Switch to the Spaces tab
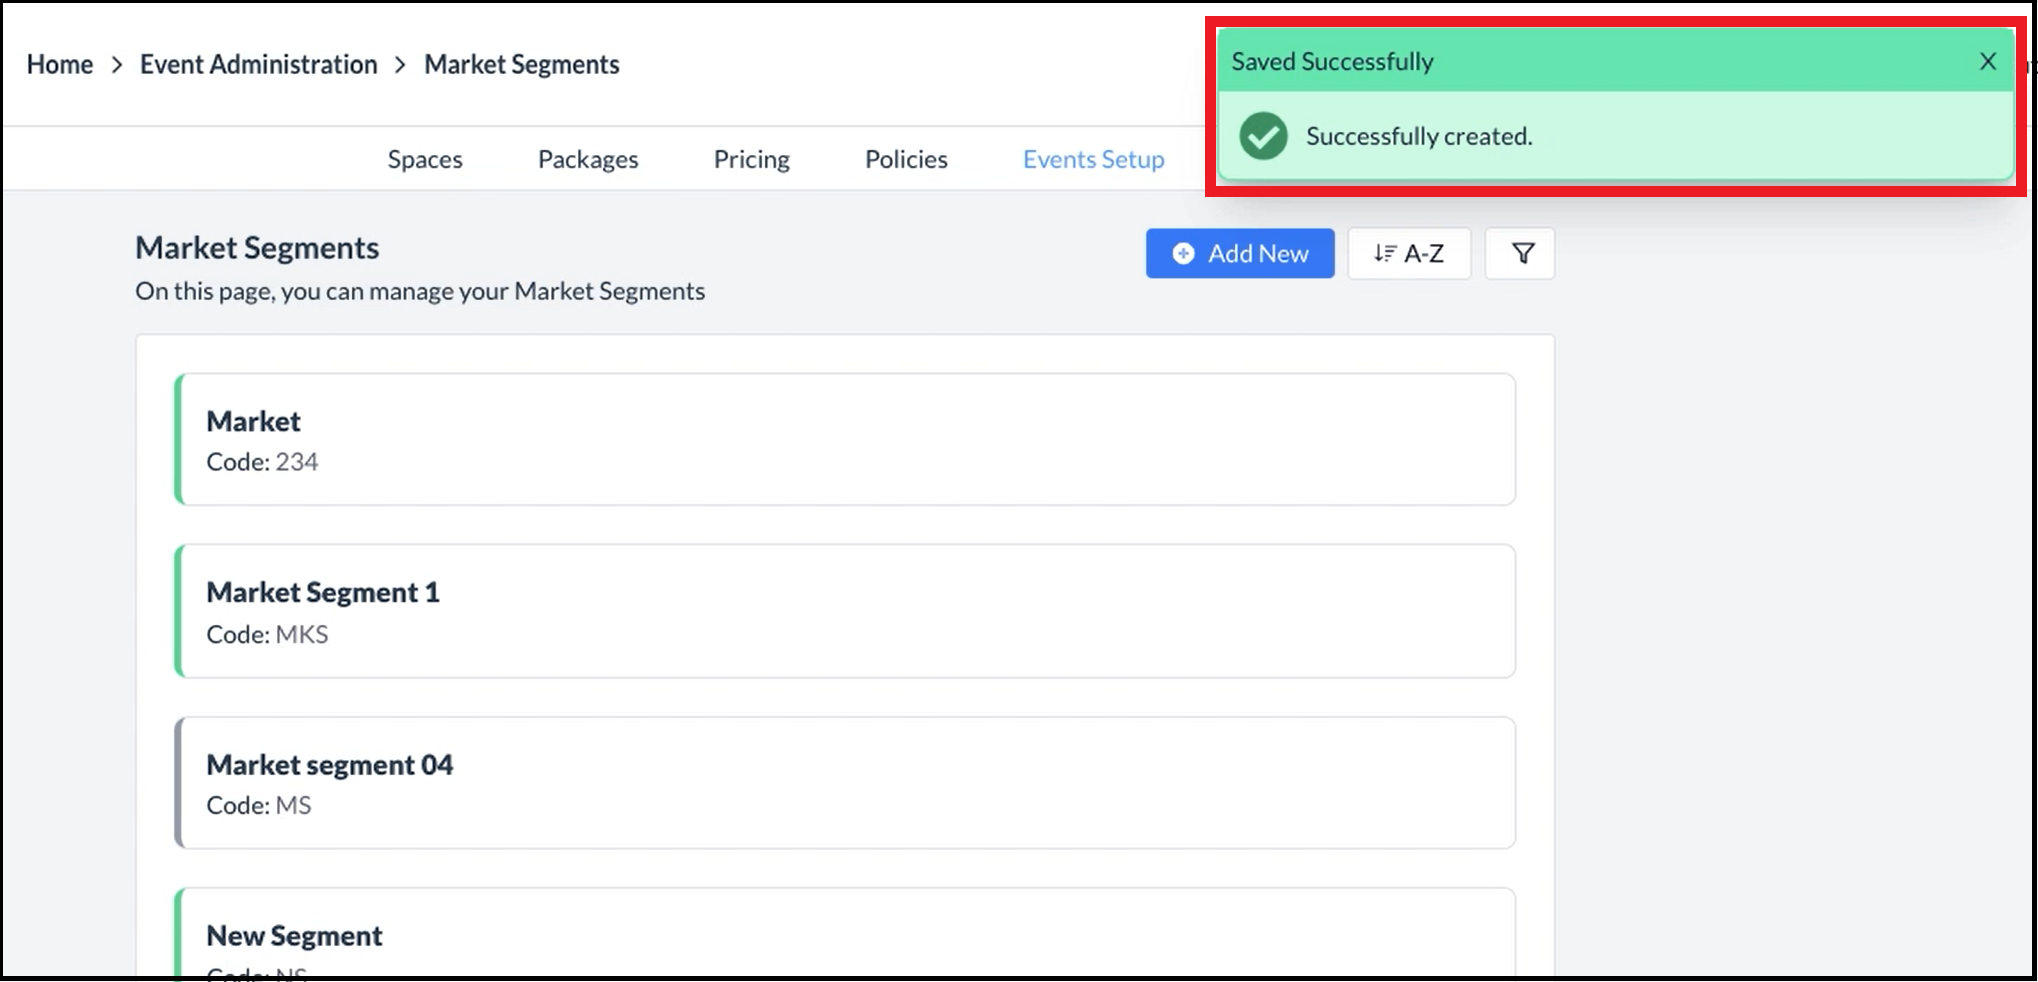 (425, 160)
